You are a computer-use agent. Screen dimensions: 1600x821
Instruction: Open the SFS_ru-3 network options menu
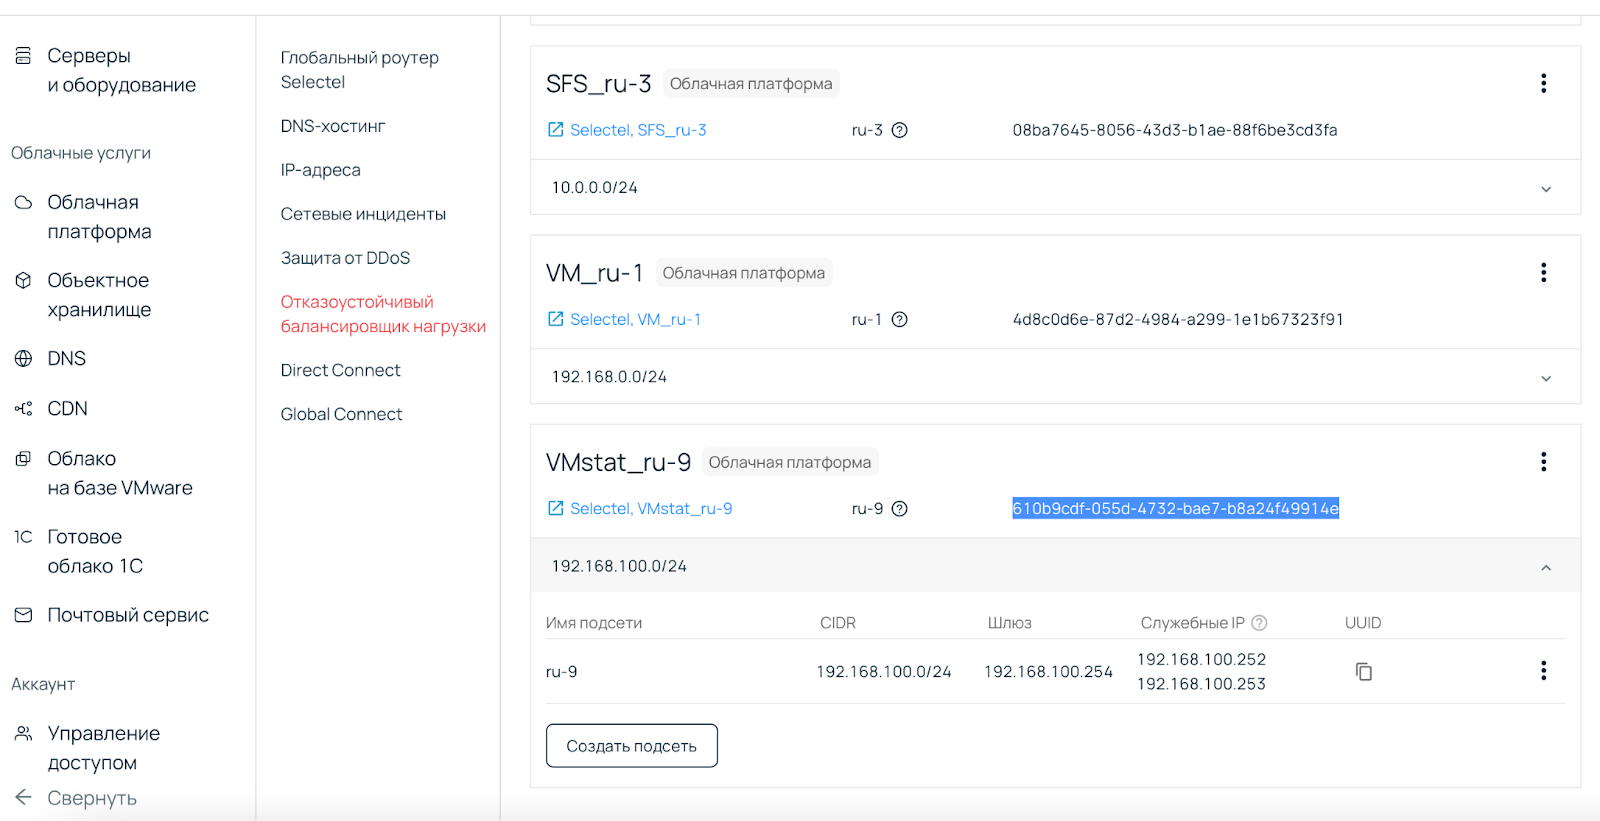[1544, 83]
